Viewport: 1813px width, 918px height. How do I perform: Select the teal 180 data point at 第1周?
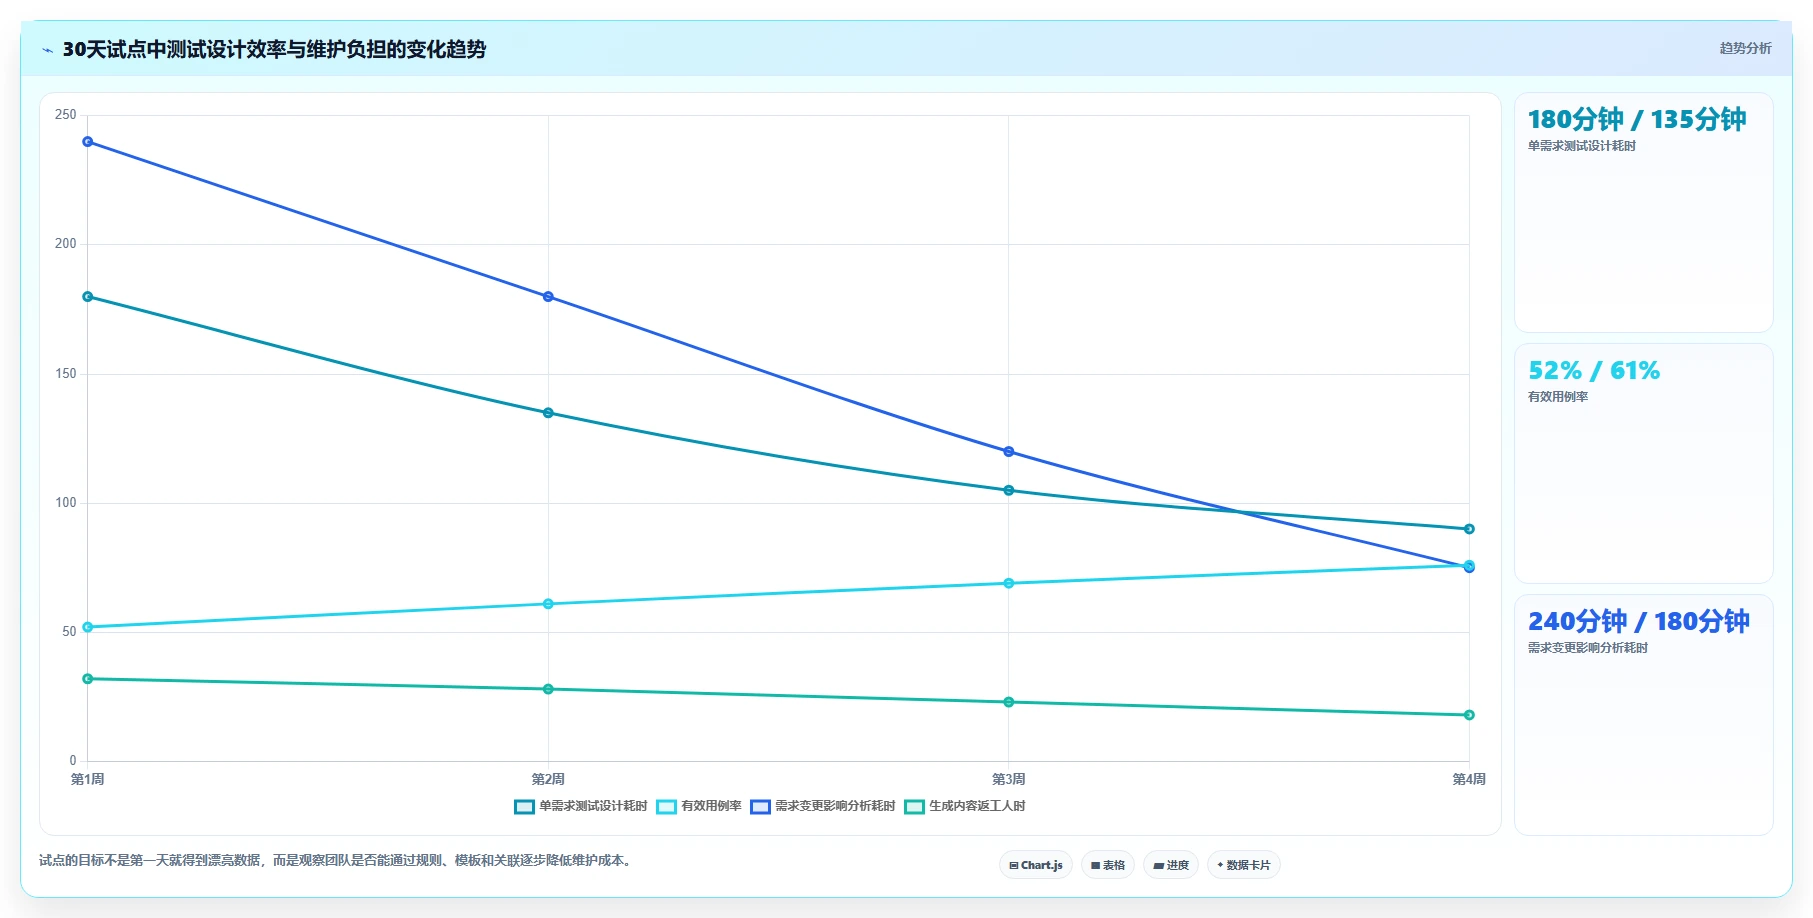pyautogui.click(x=88, y=297)
